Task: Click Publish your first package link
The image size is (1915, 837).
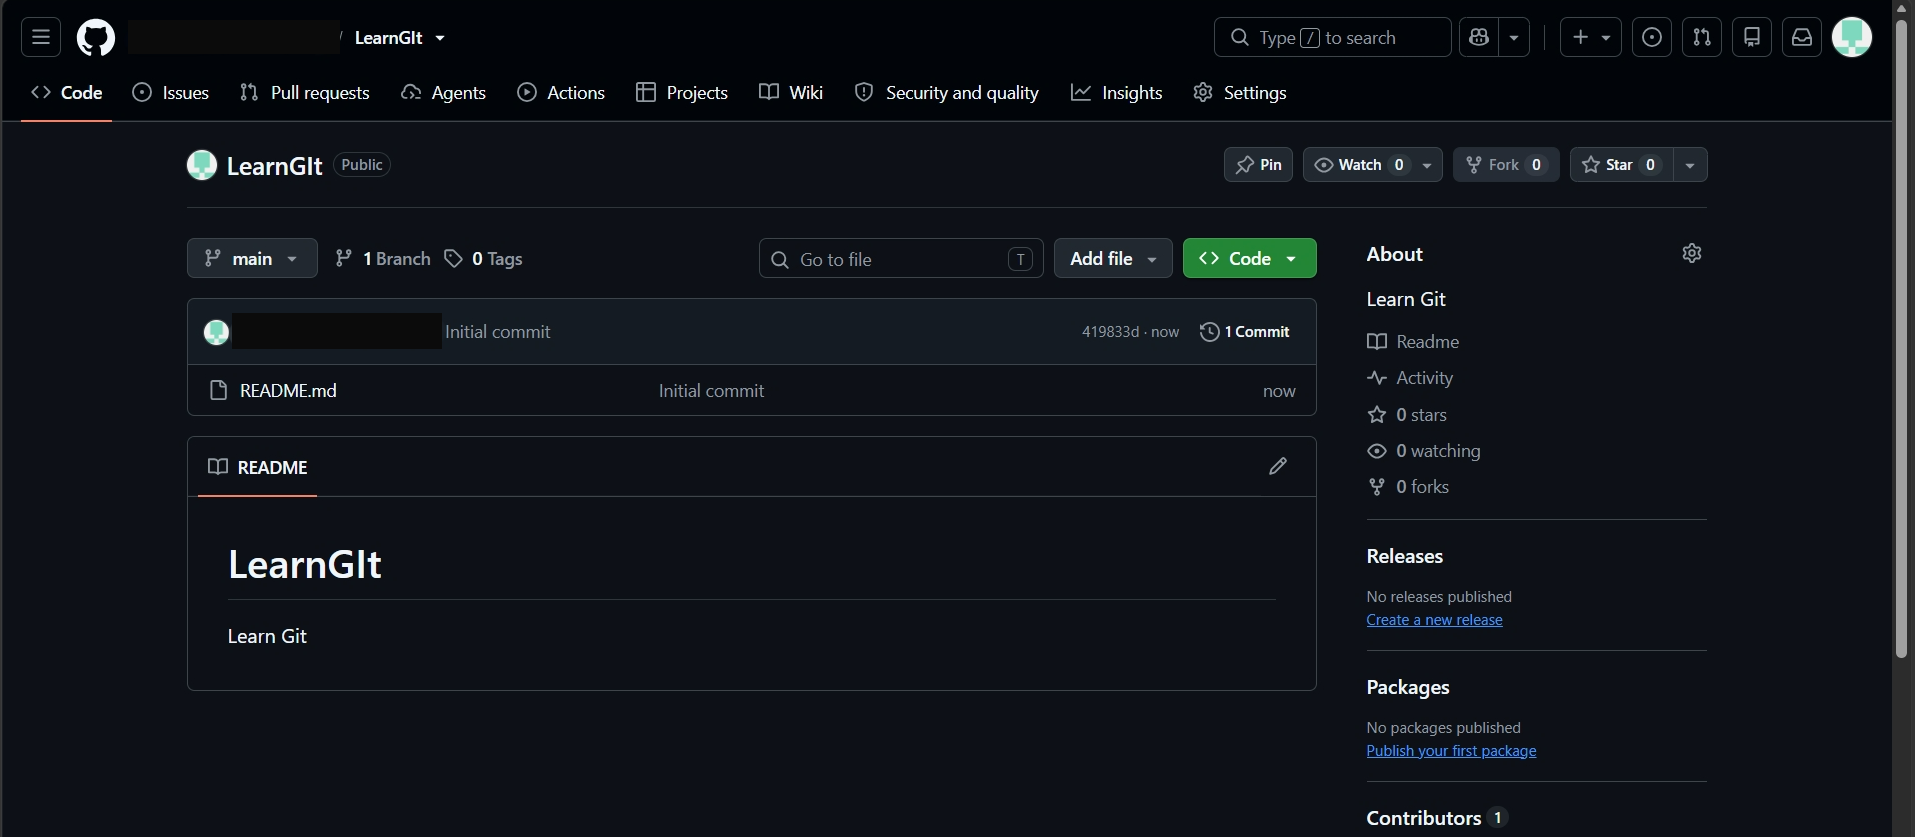Action: pos(1451,751)
